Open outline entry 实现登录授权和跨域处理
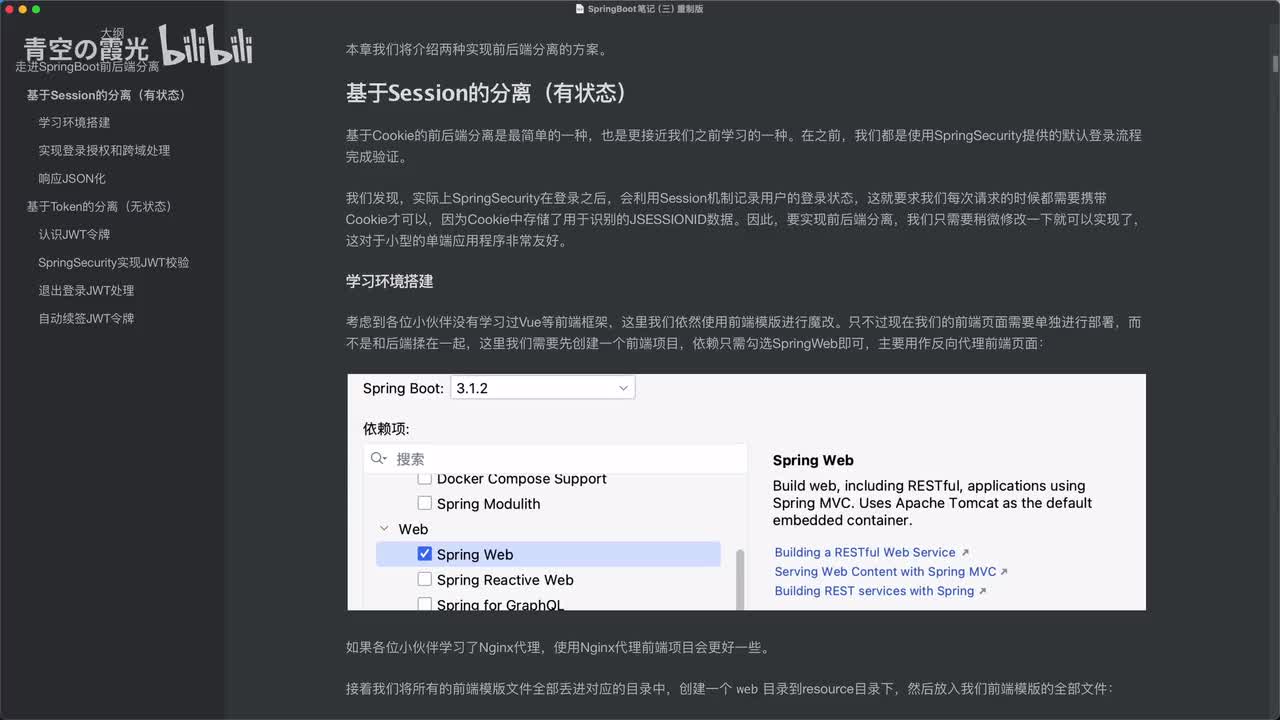Image resolution: width=1280 pixels, height=720 pixels. pyautogui.click(x=104, y=151)
